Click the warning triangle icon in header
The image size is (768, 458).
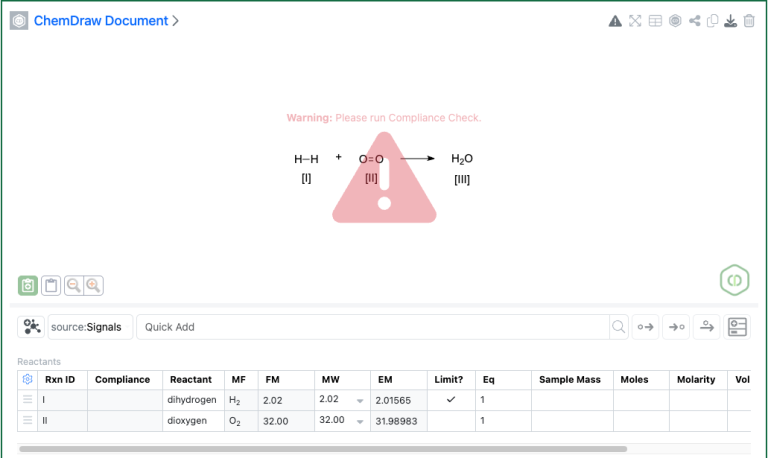pos(615,21)
